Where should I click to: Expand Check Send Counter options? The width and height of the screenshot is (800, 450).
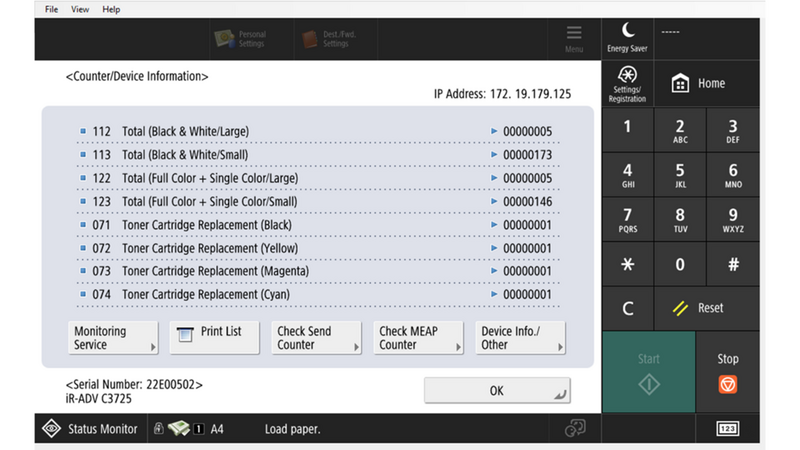316,338
